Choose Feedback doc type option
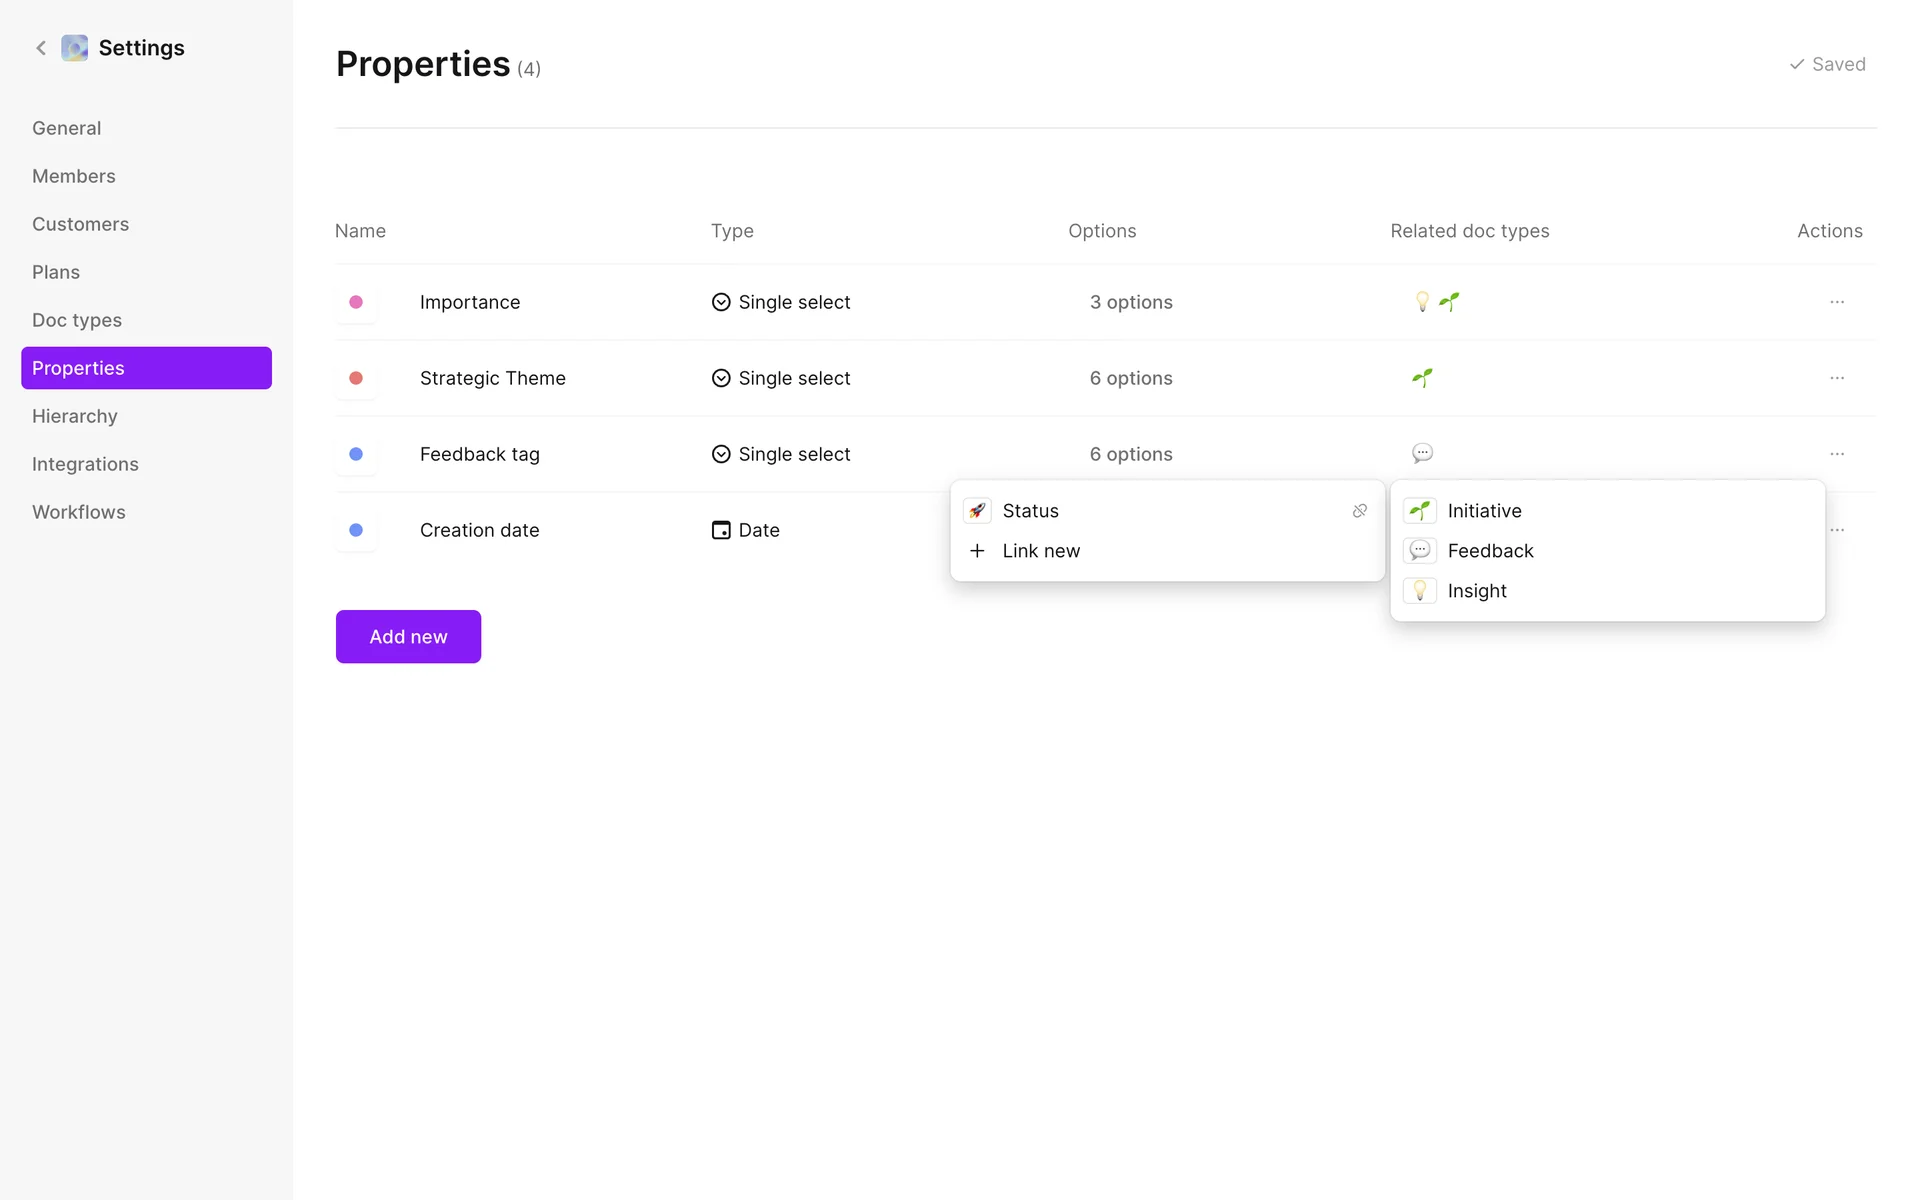This screenshot has width=1920, height=1200. [x=1490, y=551]
